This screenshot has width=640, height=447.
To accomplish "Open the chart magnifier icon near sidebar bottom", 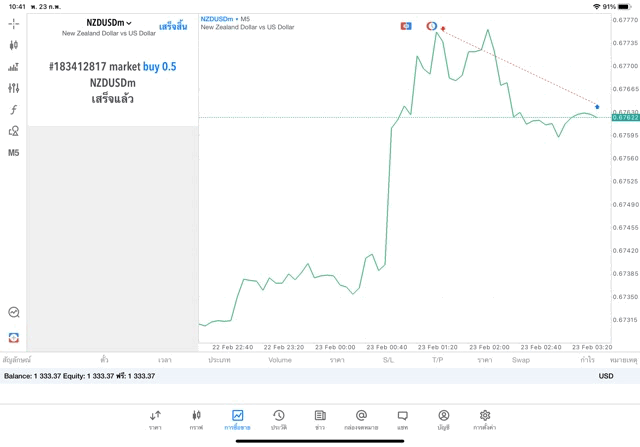I will (x=13, y=312).
